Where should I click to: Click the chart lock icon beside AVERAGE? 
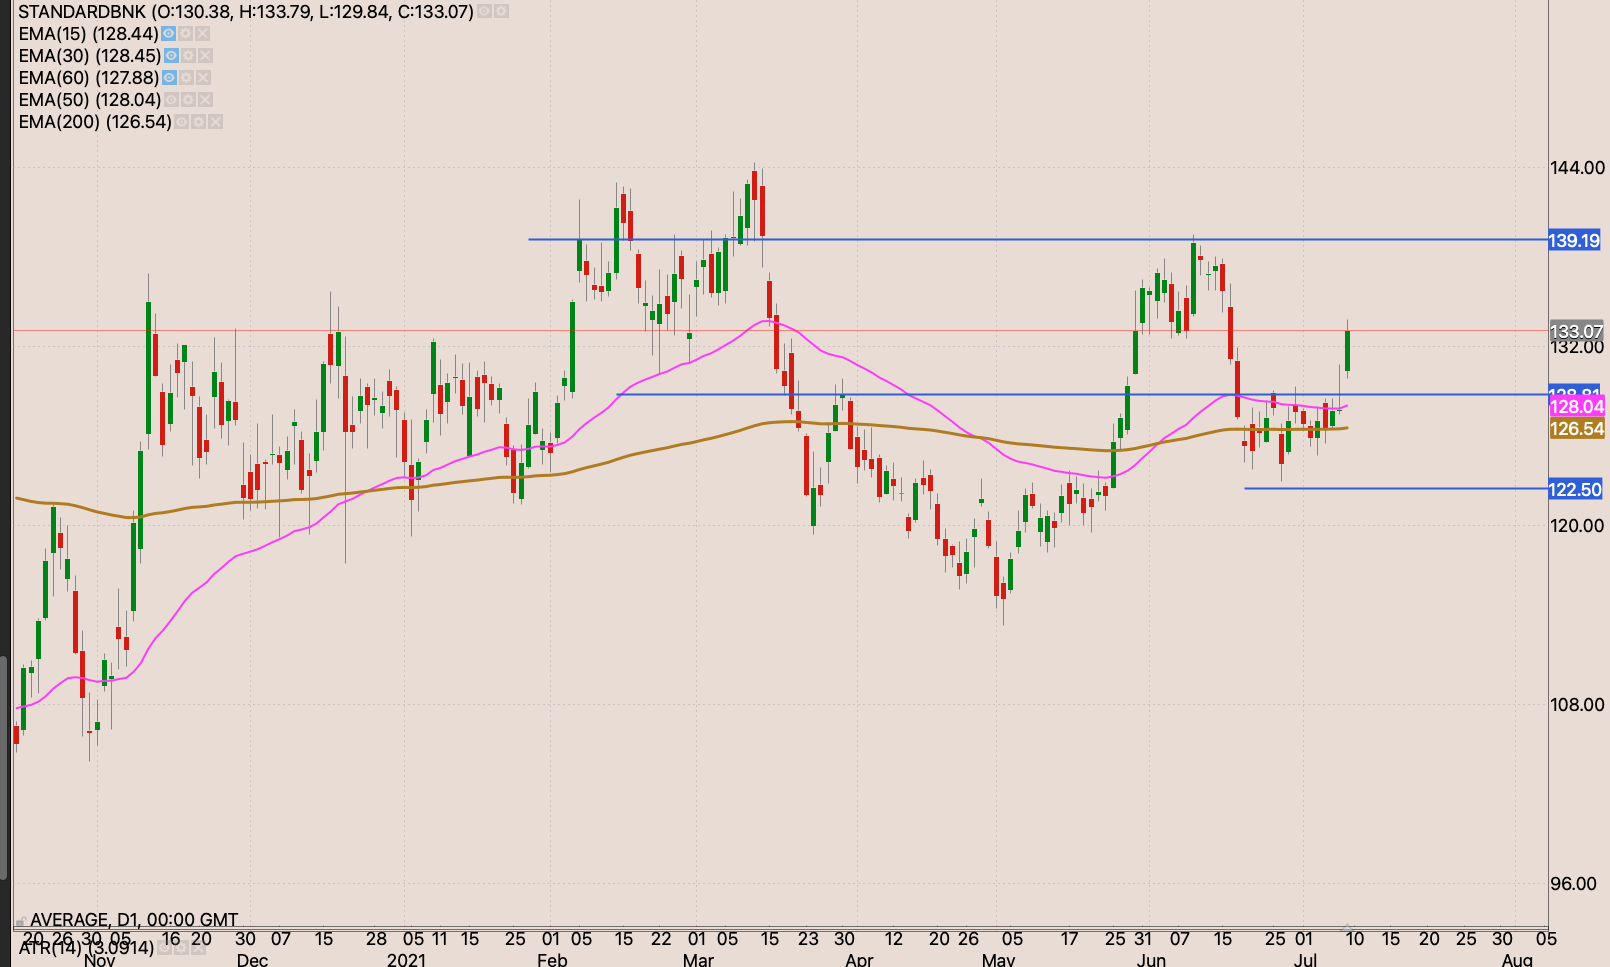19,920
